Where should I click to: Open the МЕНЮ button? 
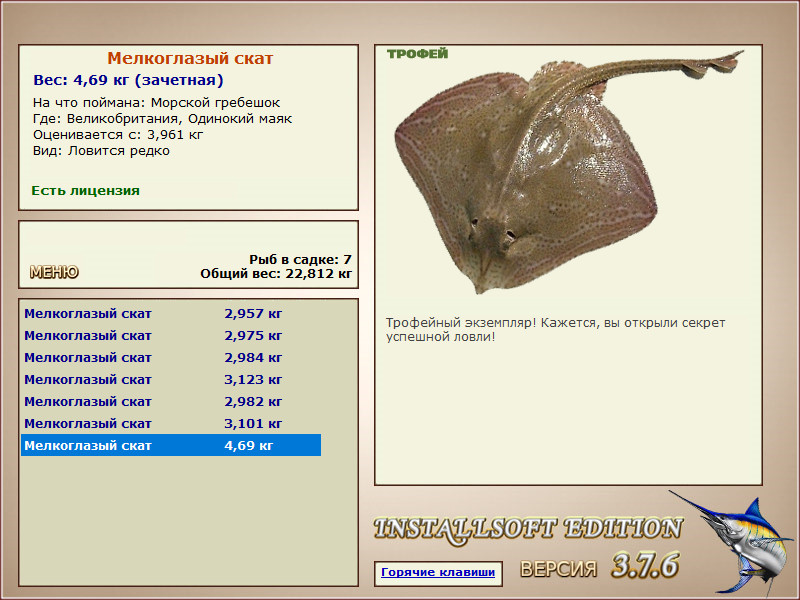pyautogui.click(x=54, y=272)
